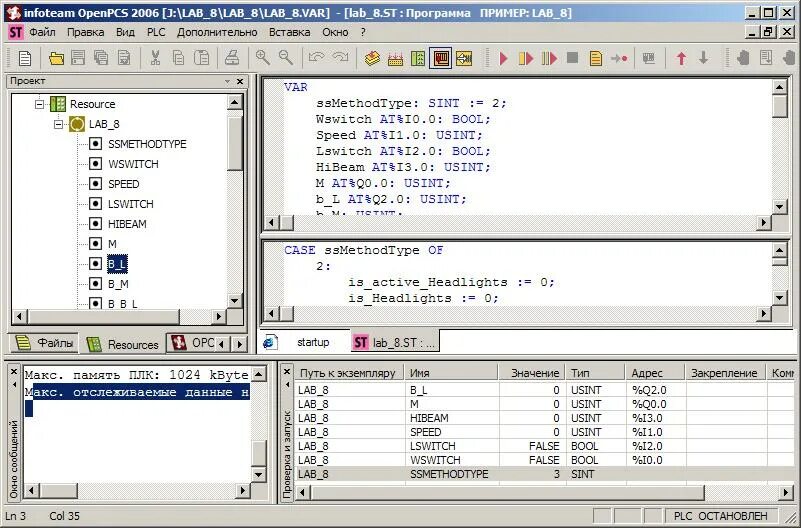Open the Вид menu
The image size is (801, 528).
point(125,32)
